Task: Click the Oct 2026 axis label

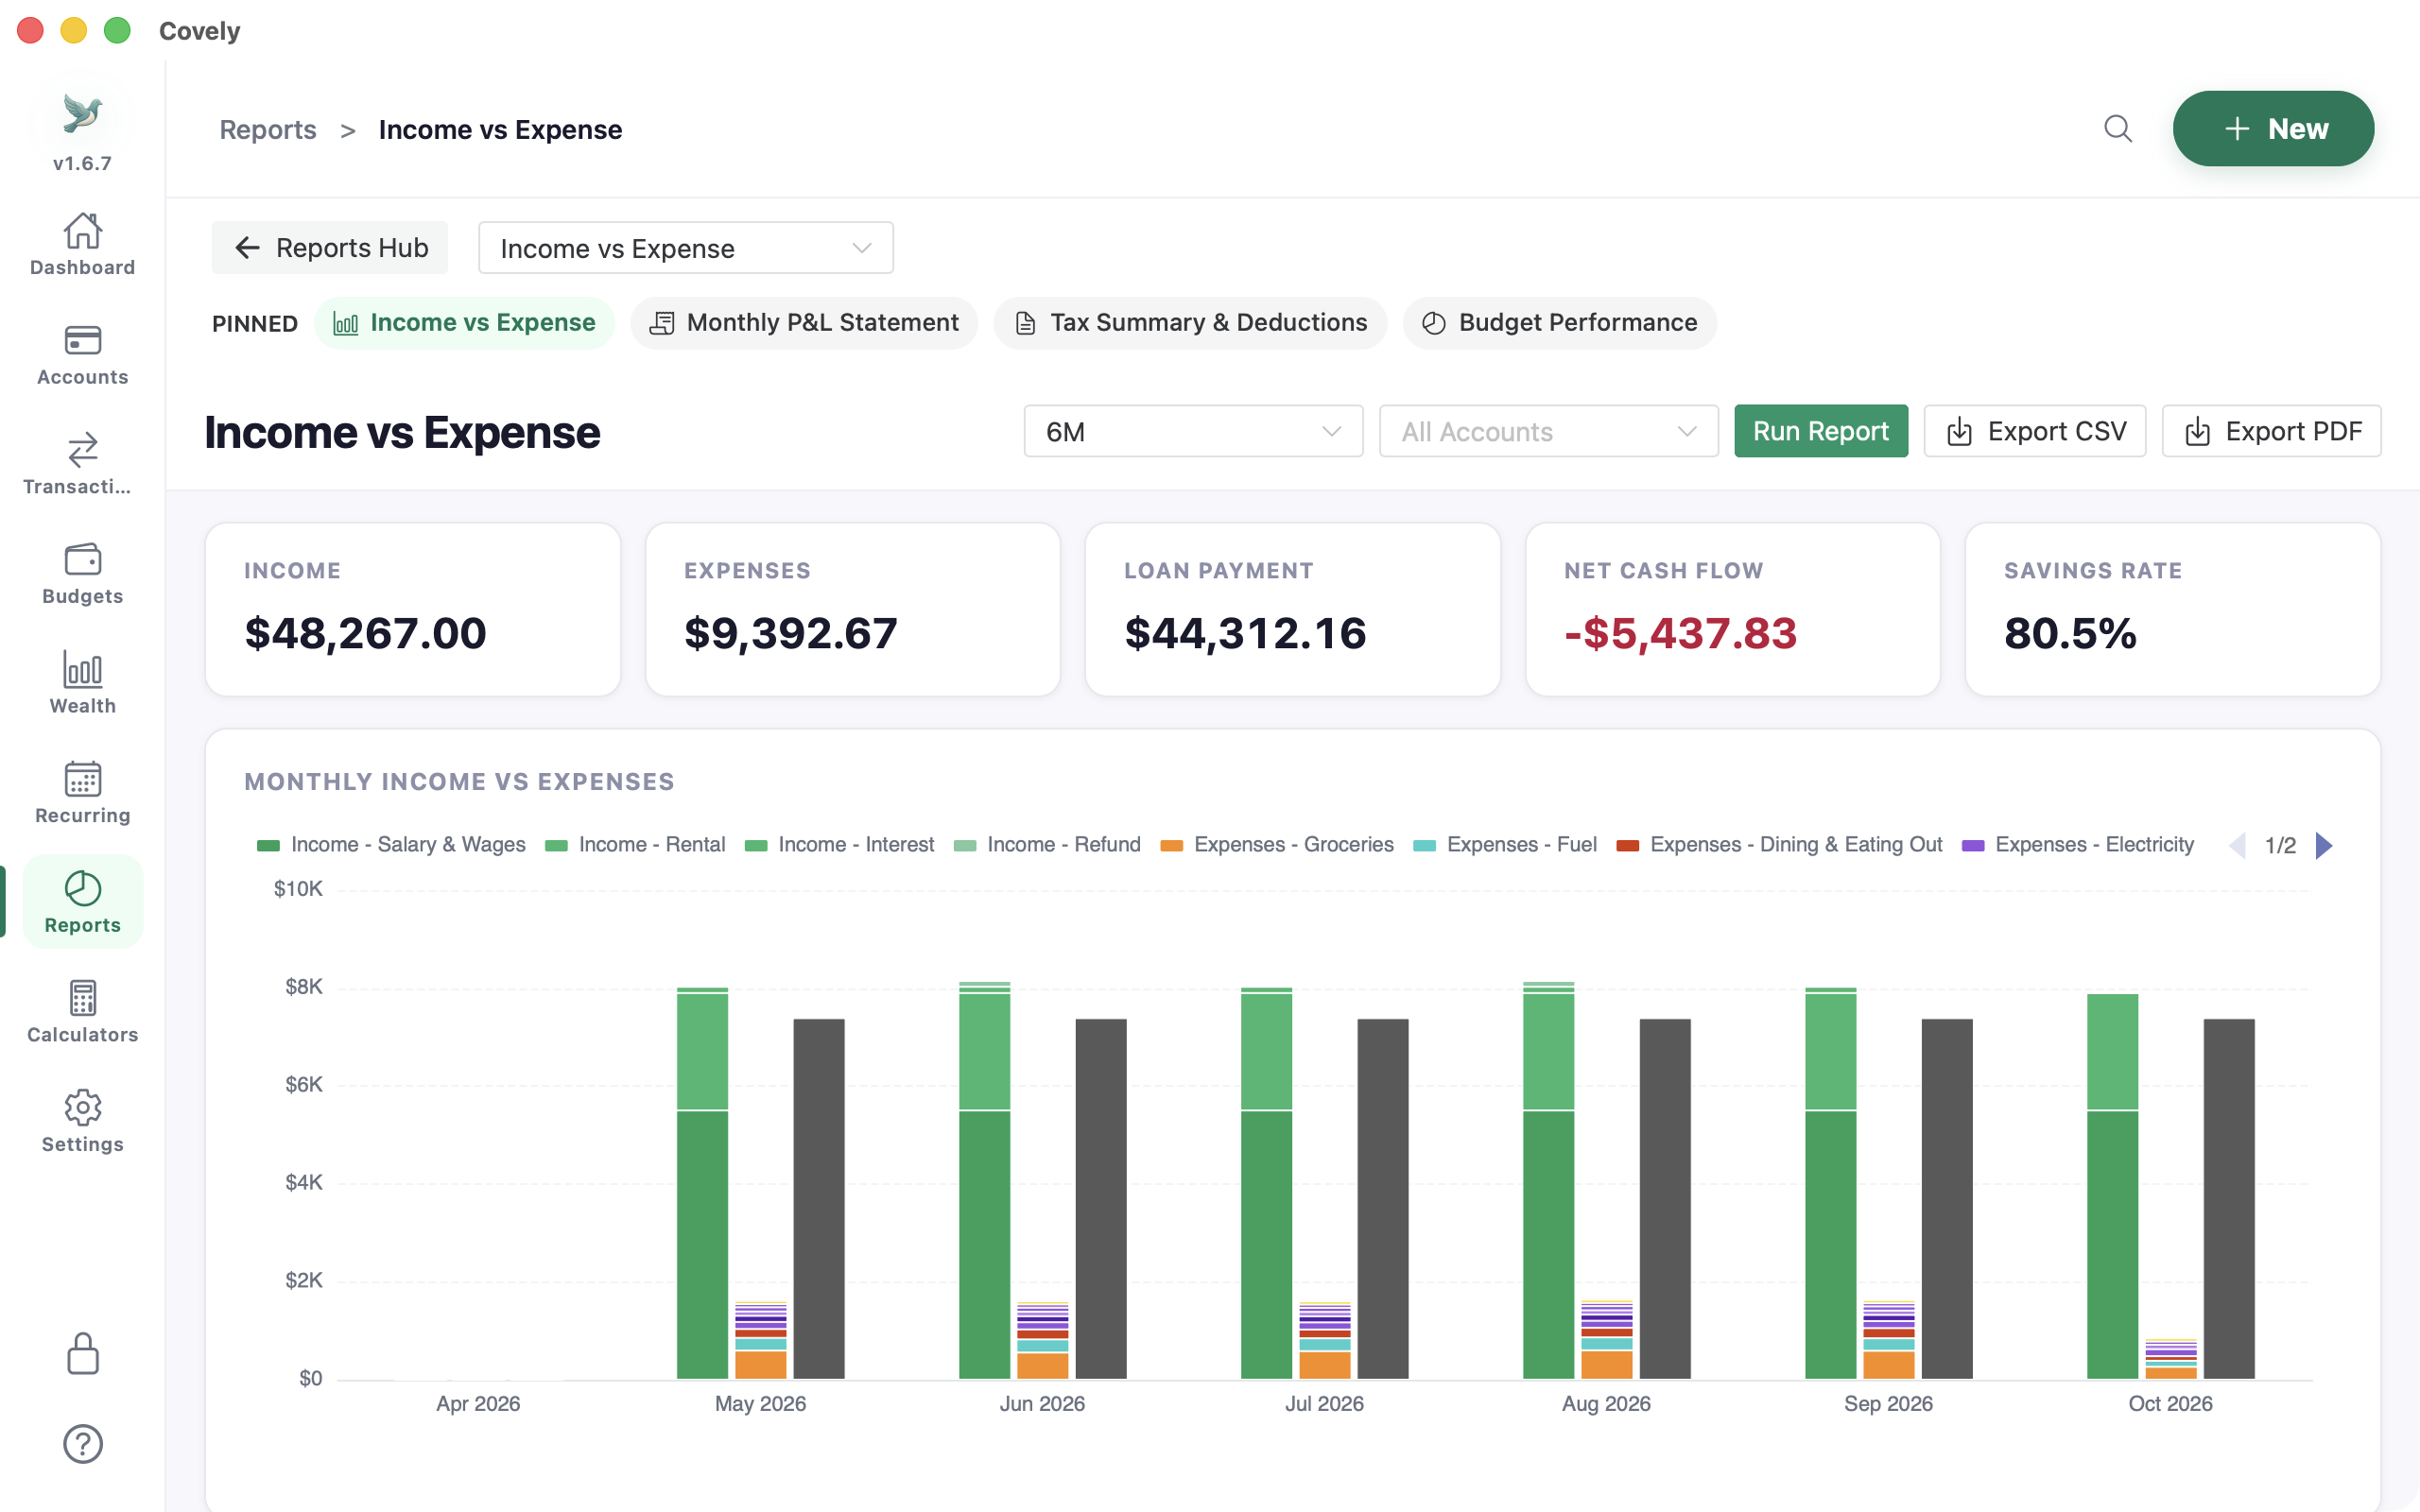Action: click(2170, 1404)
